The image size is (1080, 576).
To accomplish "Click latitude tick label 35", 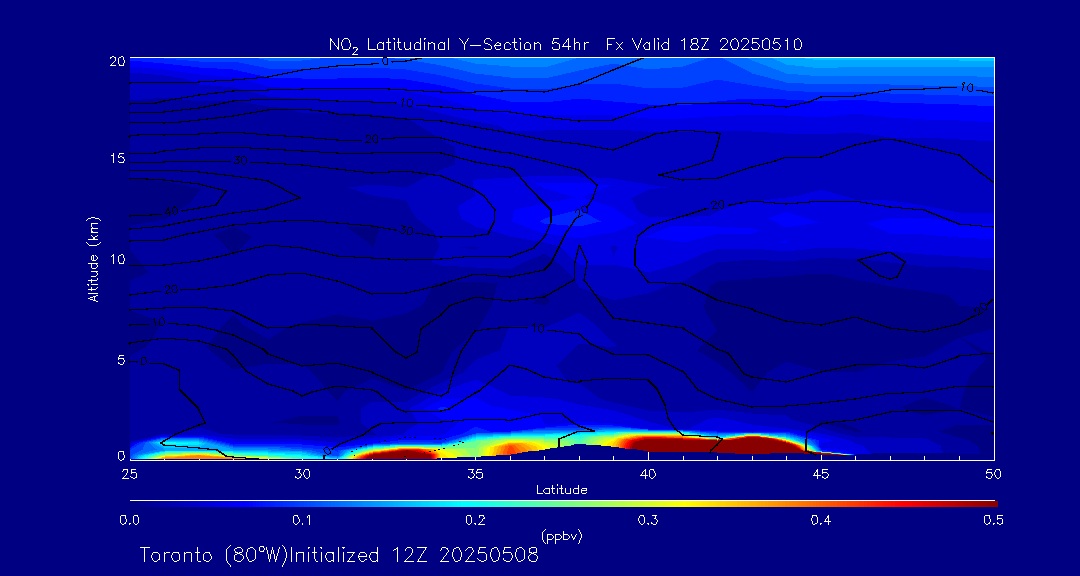I will [x=475, y=474].
